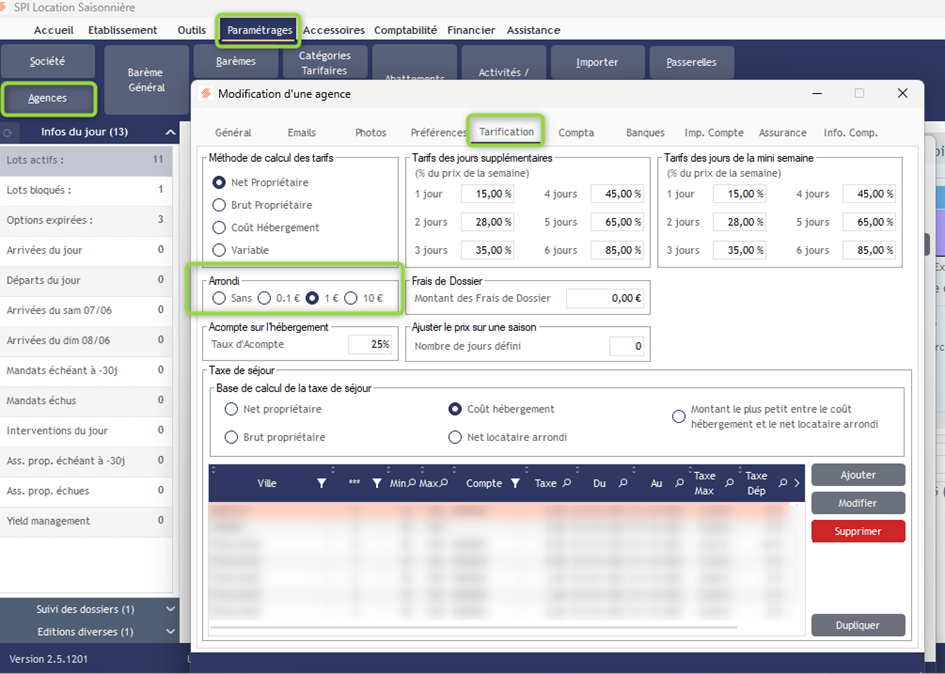Viewport: 945px width, 674px height.
Task: Expand Editions diverses section
Action: coord(170,632)
